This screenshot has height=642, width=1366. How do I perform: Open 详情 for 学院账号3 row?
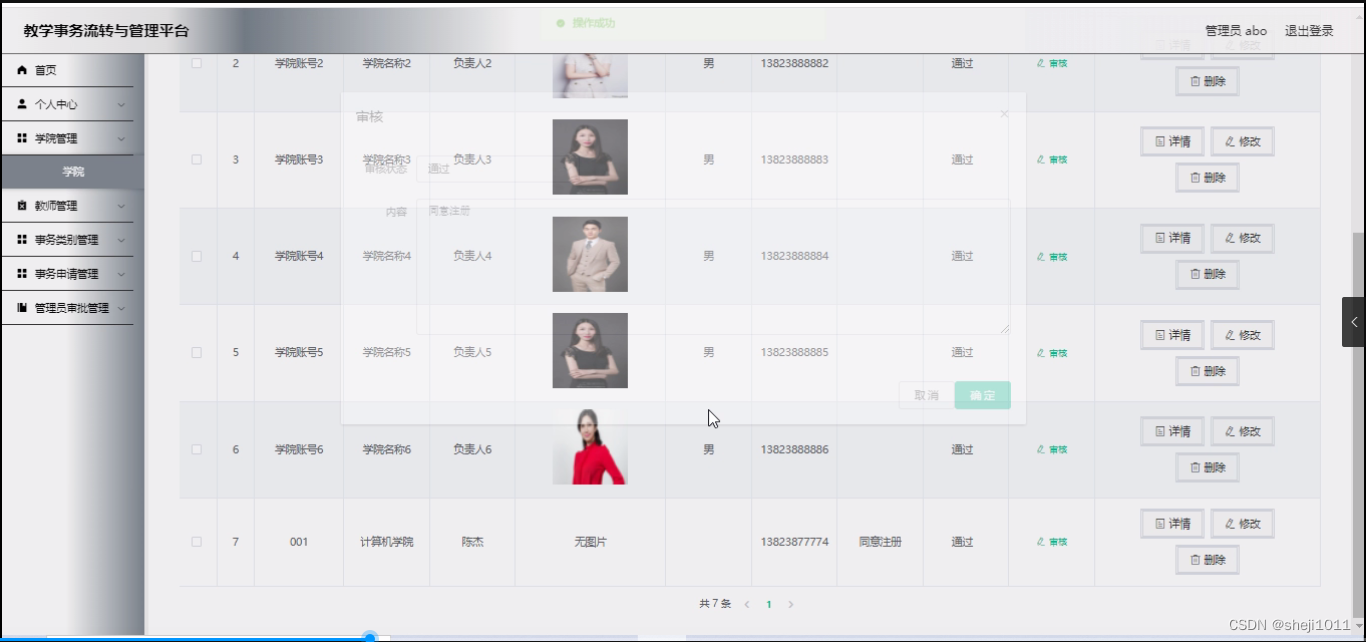[1172, 141]
